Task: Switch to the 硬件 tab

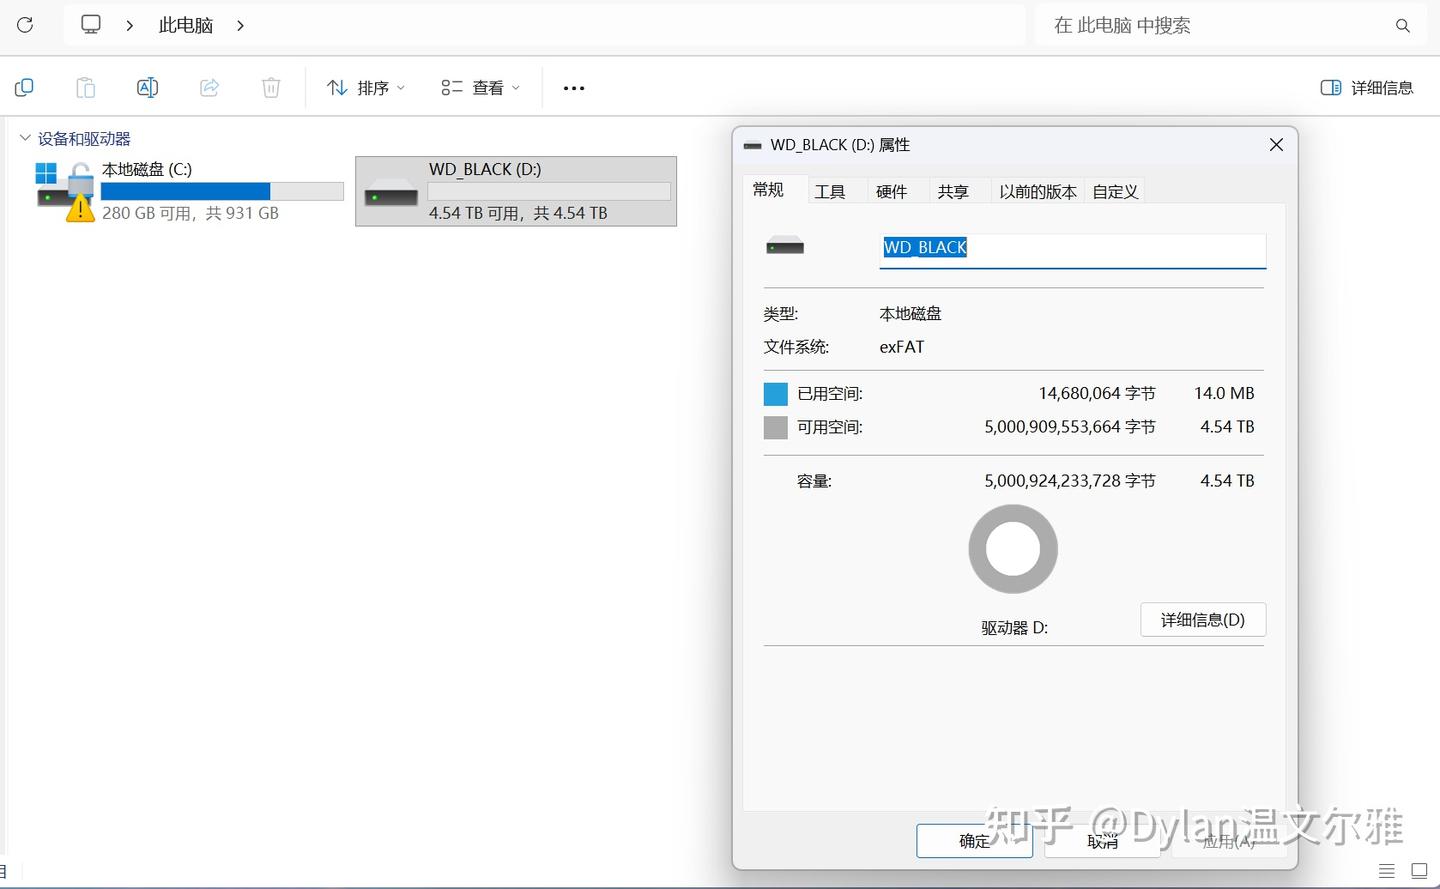Action: [892, 191]
